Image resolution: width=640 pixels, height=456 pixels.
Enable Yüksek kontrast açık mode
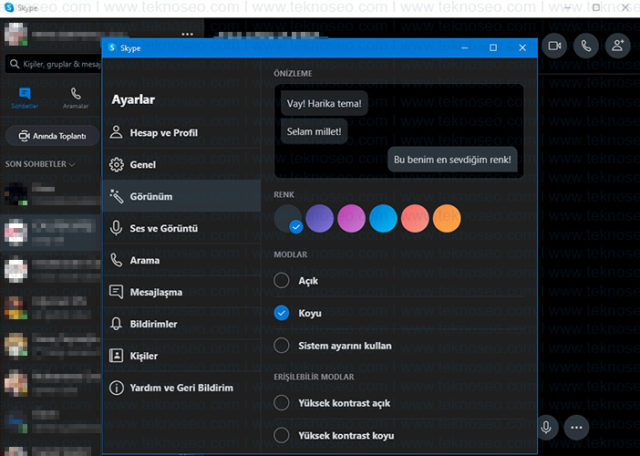click(x=282, y=403)
